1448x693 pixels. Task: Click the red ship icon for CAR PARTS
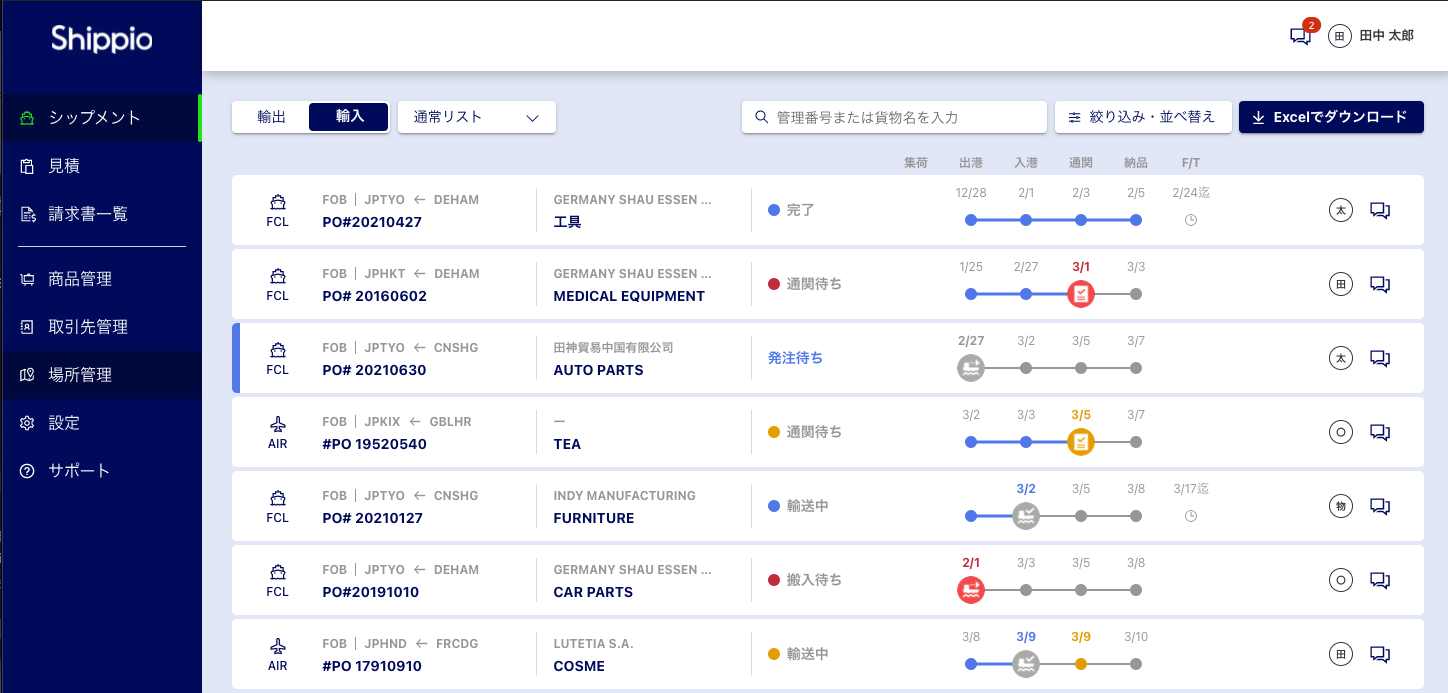coord(971,590)
